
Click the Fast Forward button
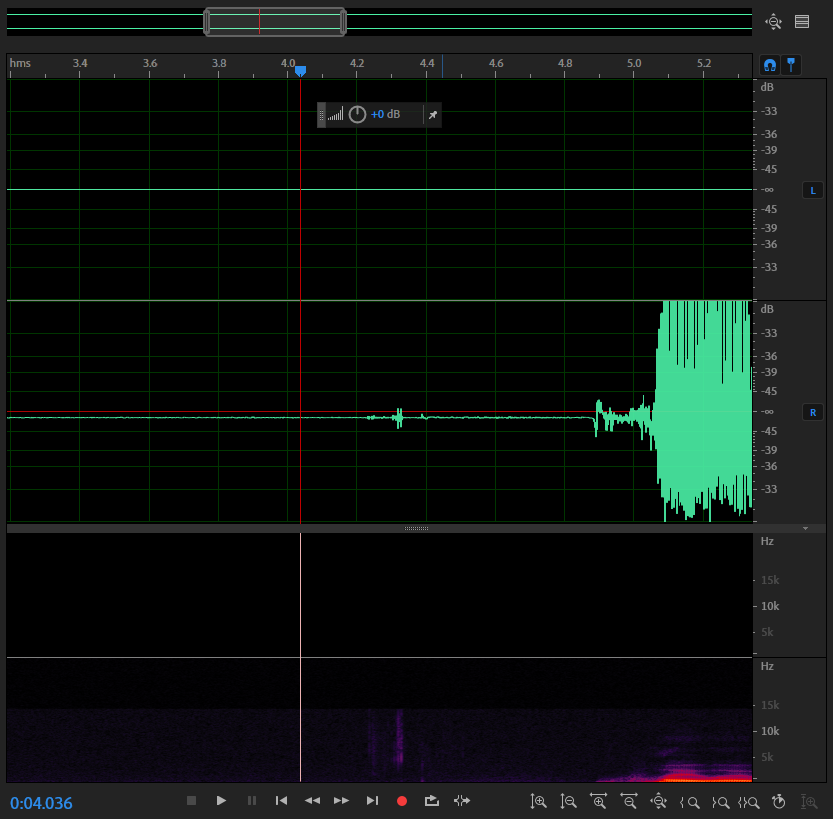point(342,801)
